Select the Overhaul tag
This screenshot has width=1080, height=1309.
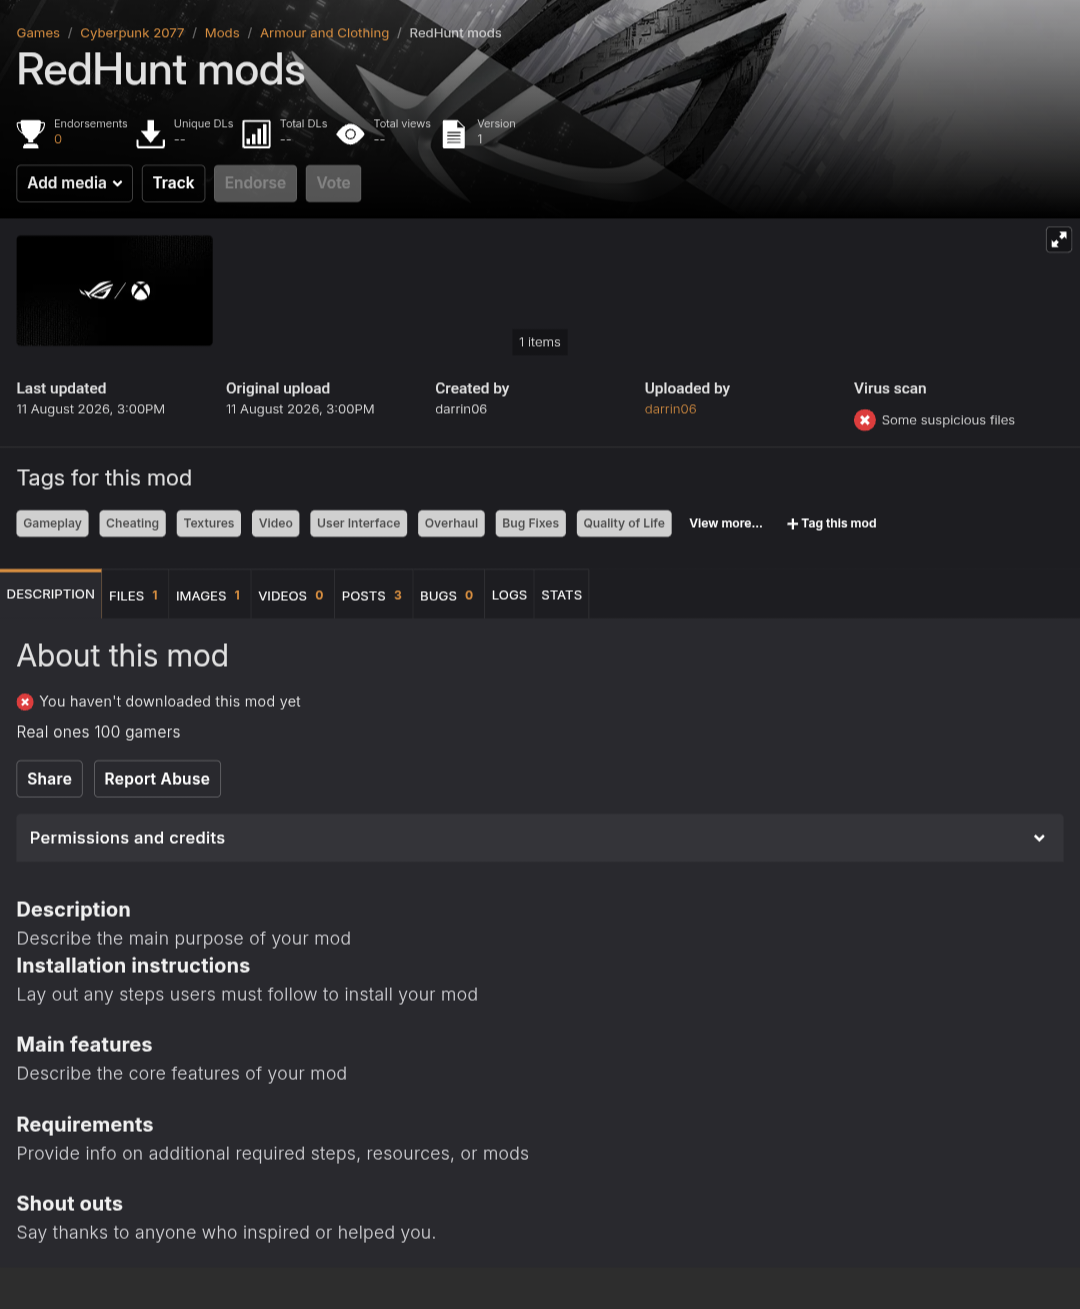pyautogui.click(x=452, y=523)
